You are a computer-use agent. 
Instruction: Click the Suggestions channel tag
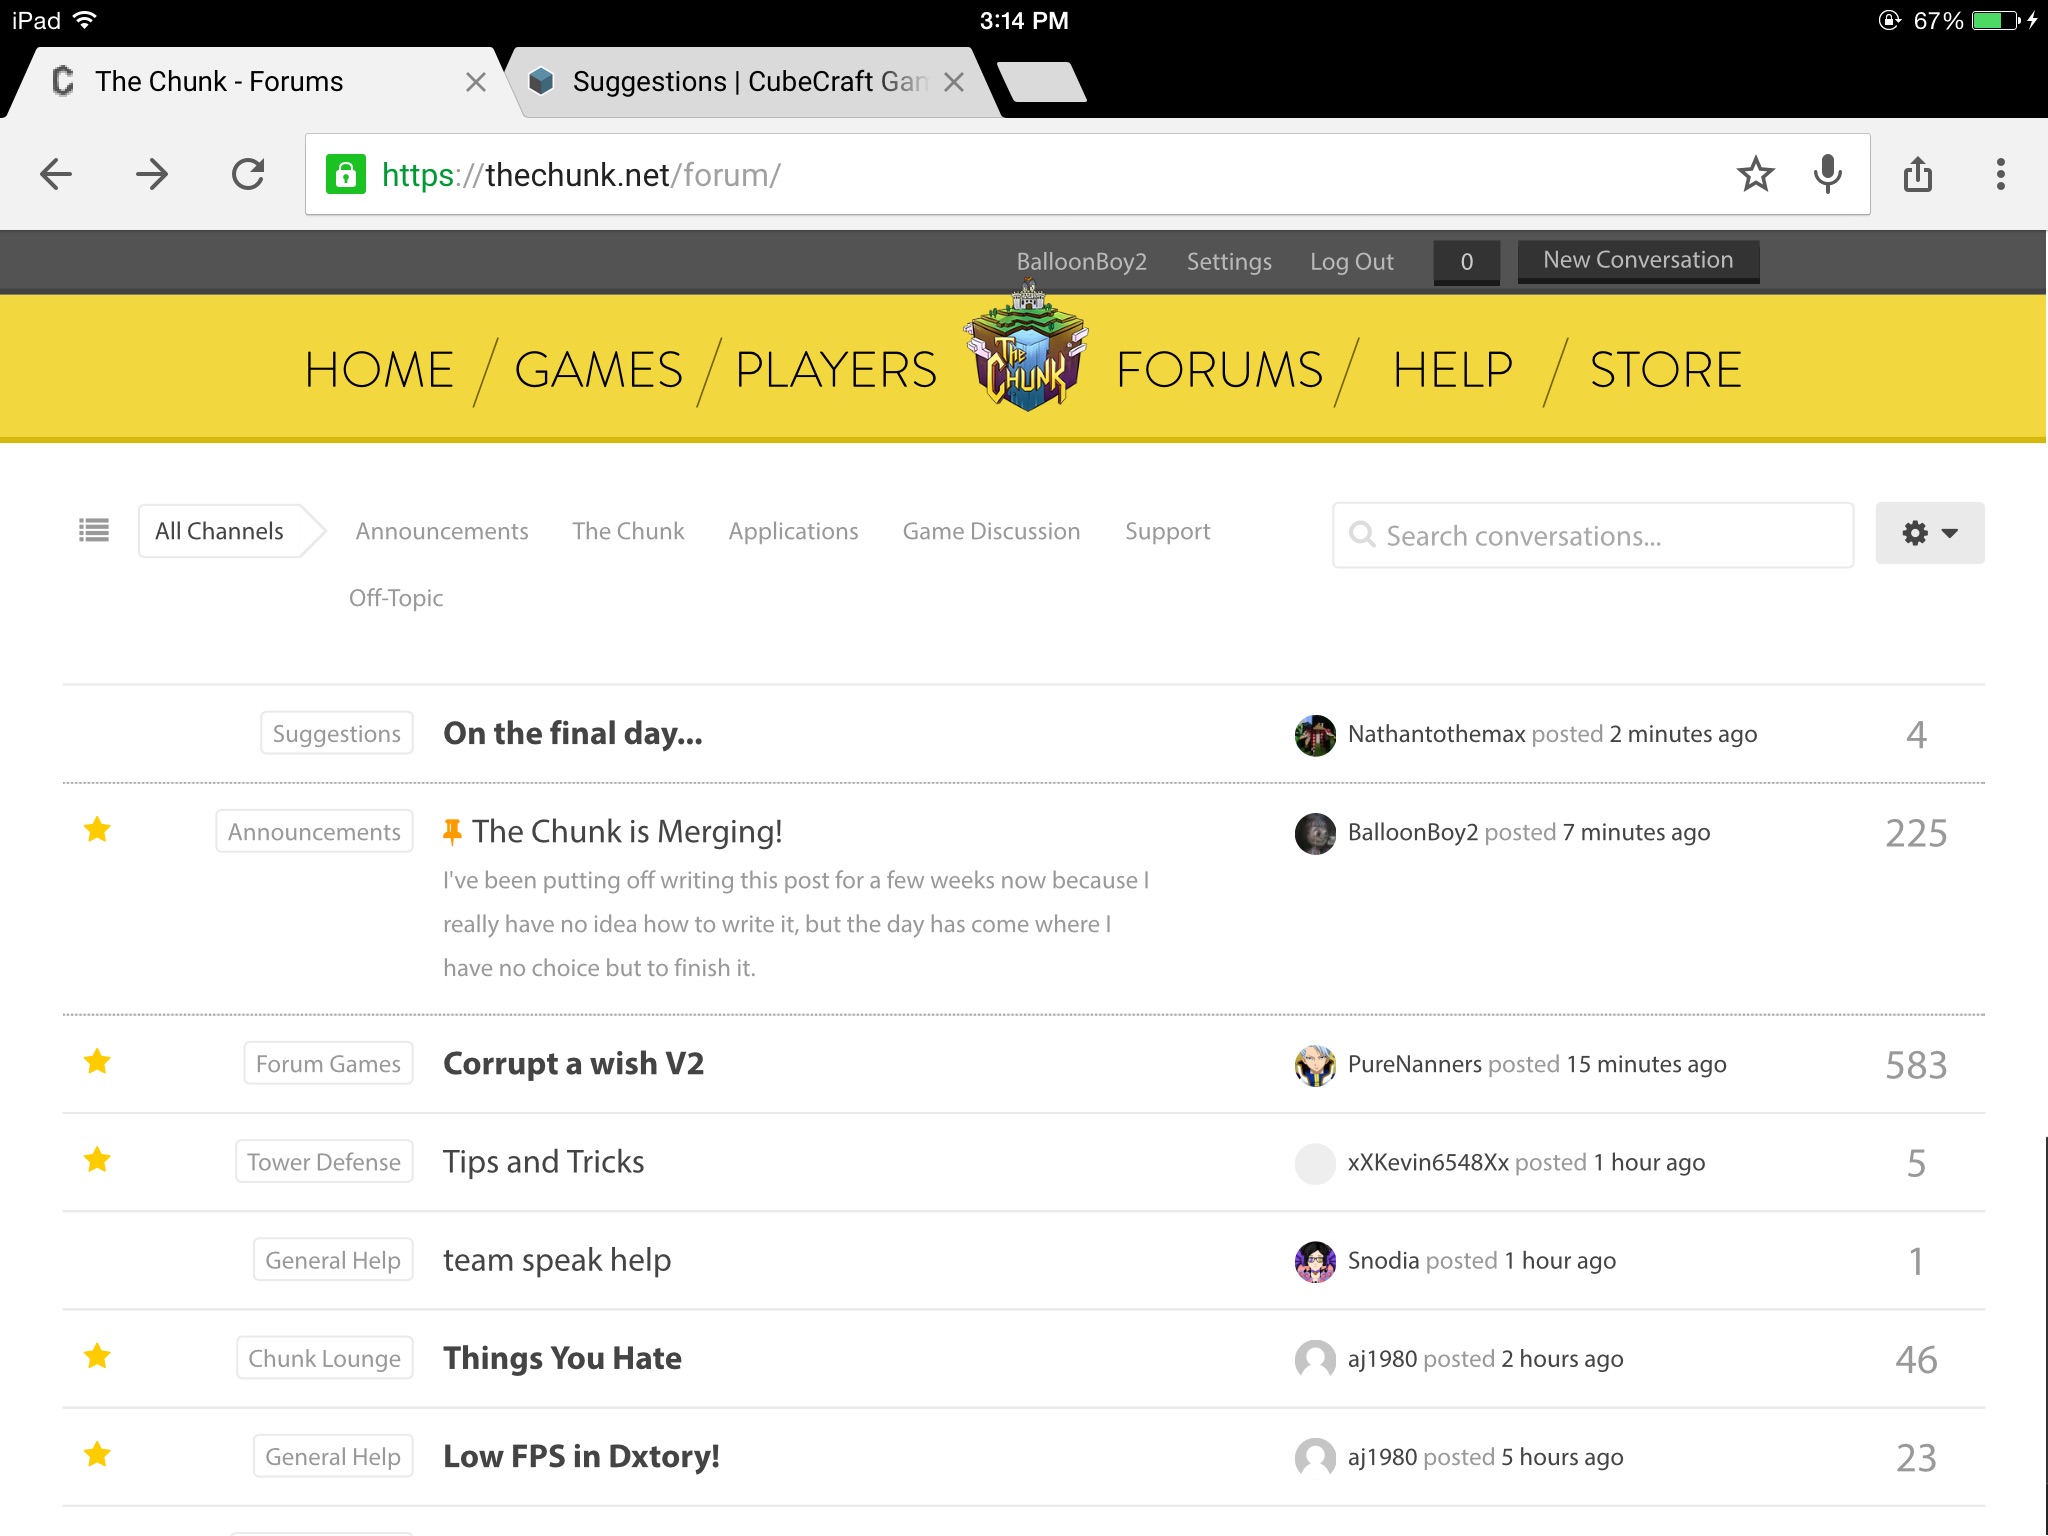click(337, 733)
